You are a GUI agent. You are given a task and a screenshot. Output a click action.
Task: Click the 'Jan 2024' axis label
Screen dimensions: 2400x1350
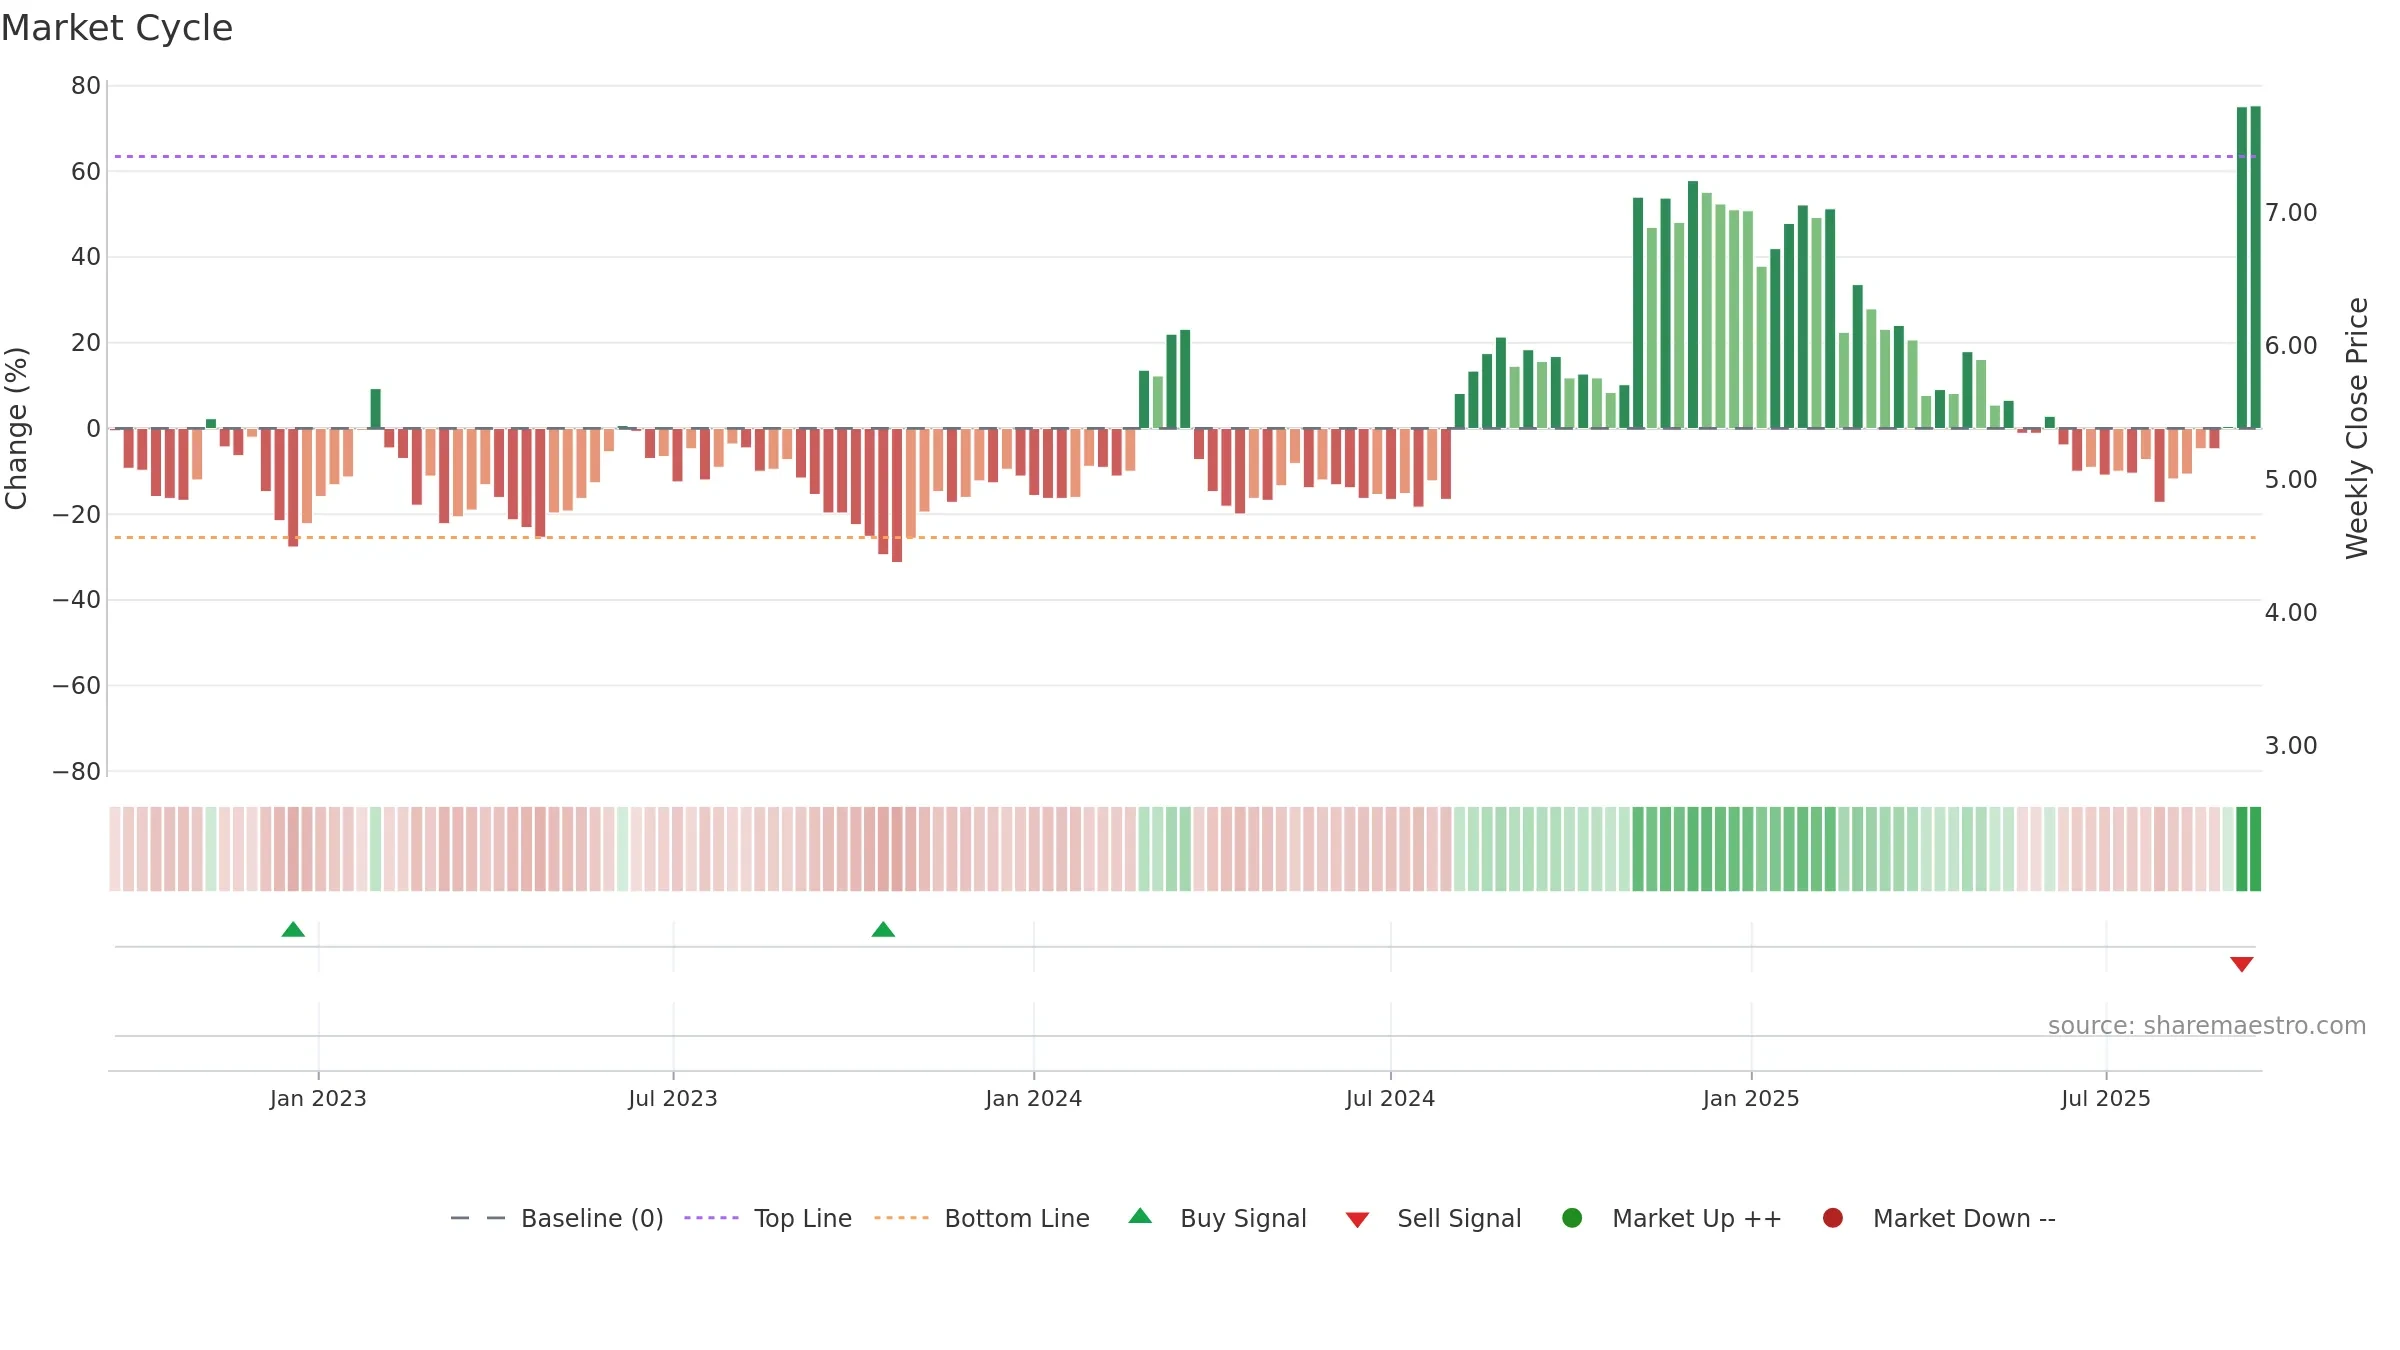point(1033,1098)
